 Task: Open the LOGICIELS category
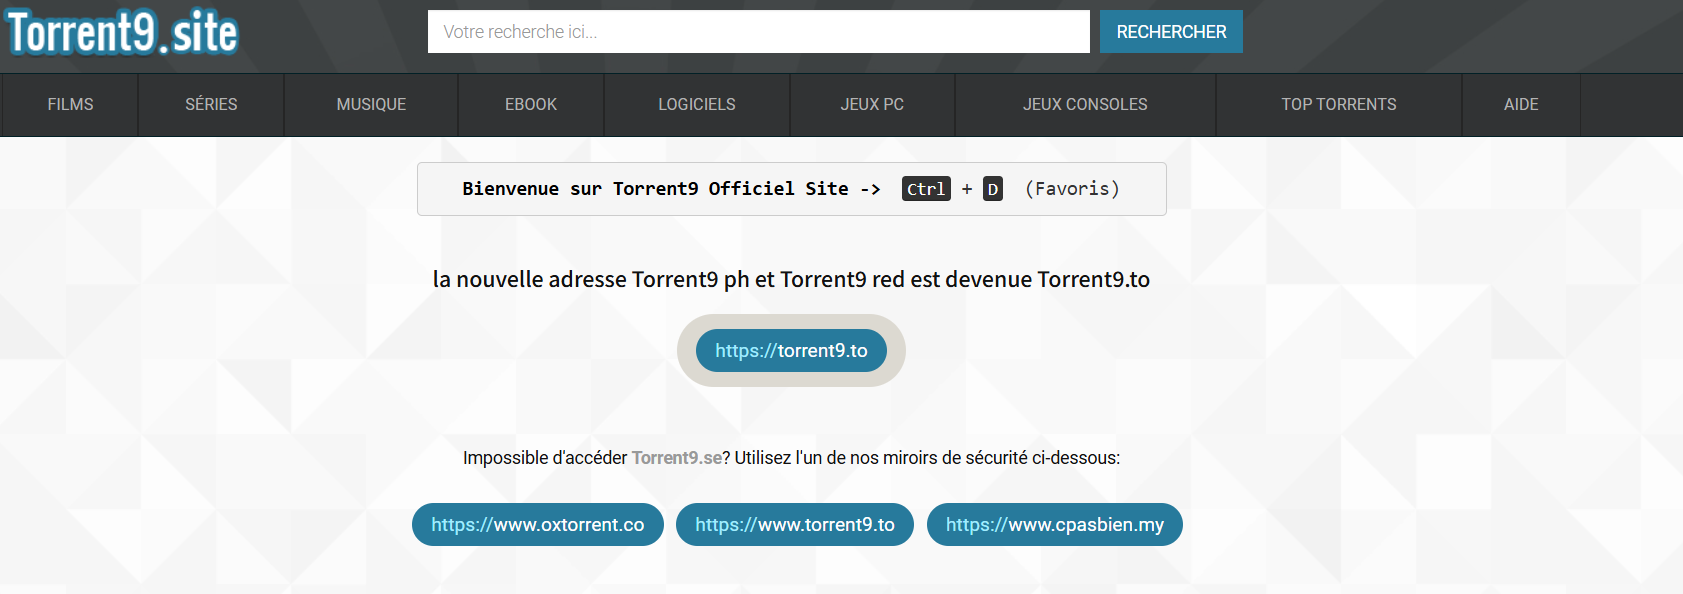coord(697,104)
